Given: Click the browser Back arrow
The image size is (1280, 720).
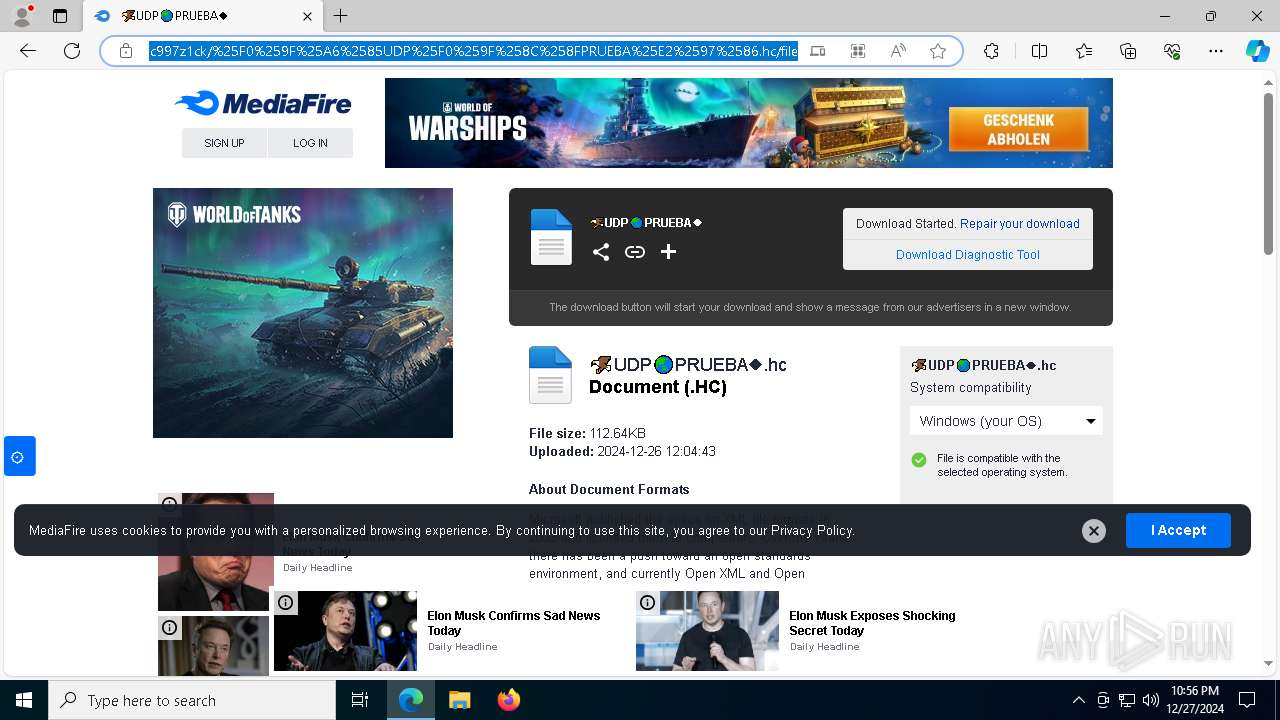Looking at the screenshot, I should pyautogui.click(x=28, y=51).
